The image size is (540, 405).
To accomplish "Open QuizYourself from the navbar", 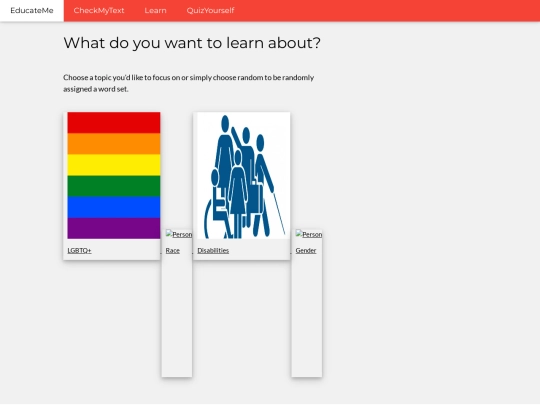I will click(x=210, y=10).
